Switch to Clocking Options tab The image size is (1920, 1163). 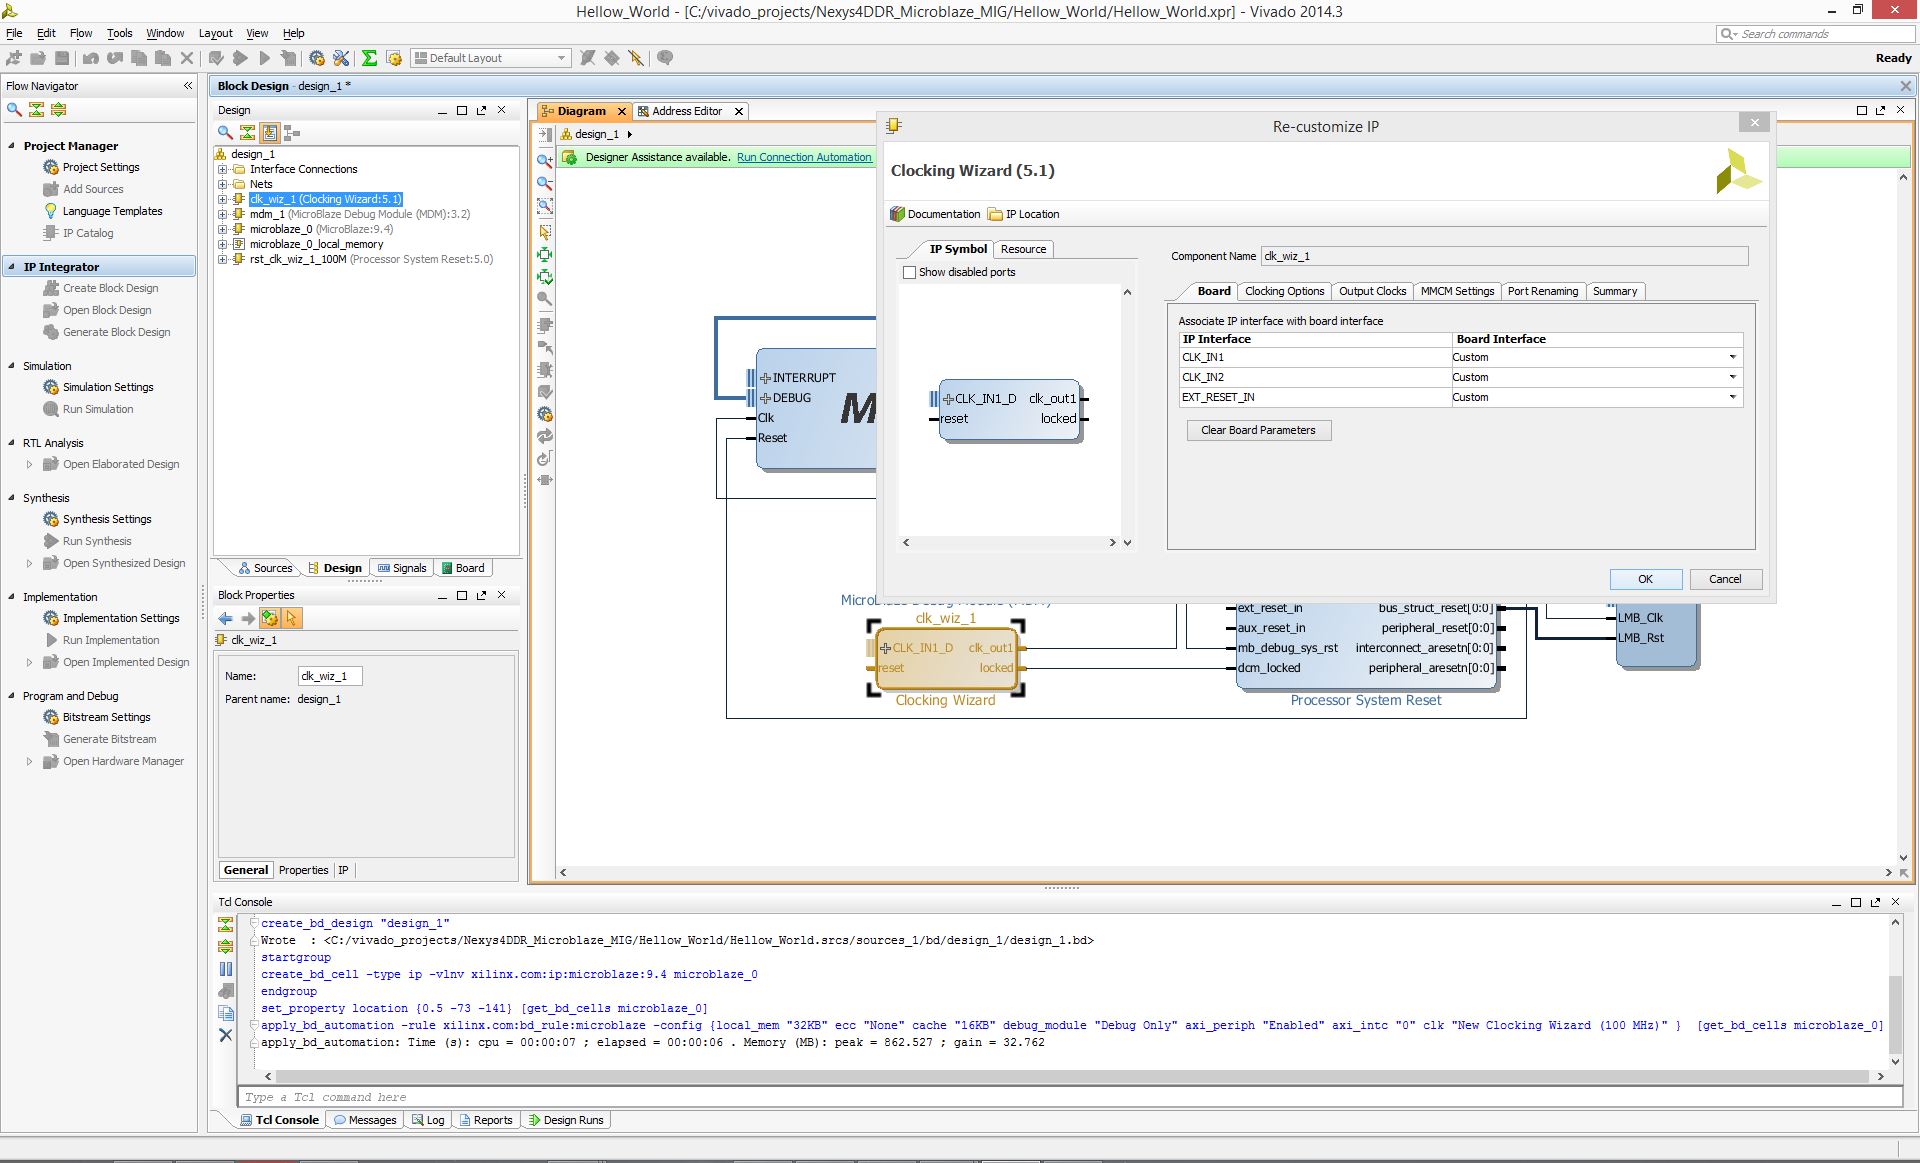tap(1284, 291)
